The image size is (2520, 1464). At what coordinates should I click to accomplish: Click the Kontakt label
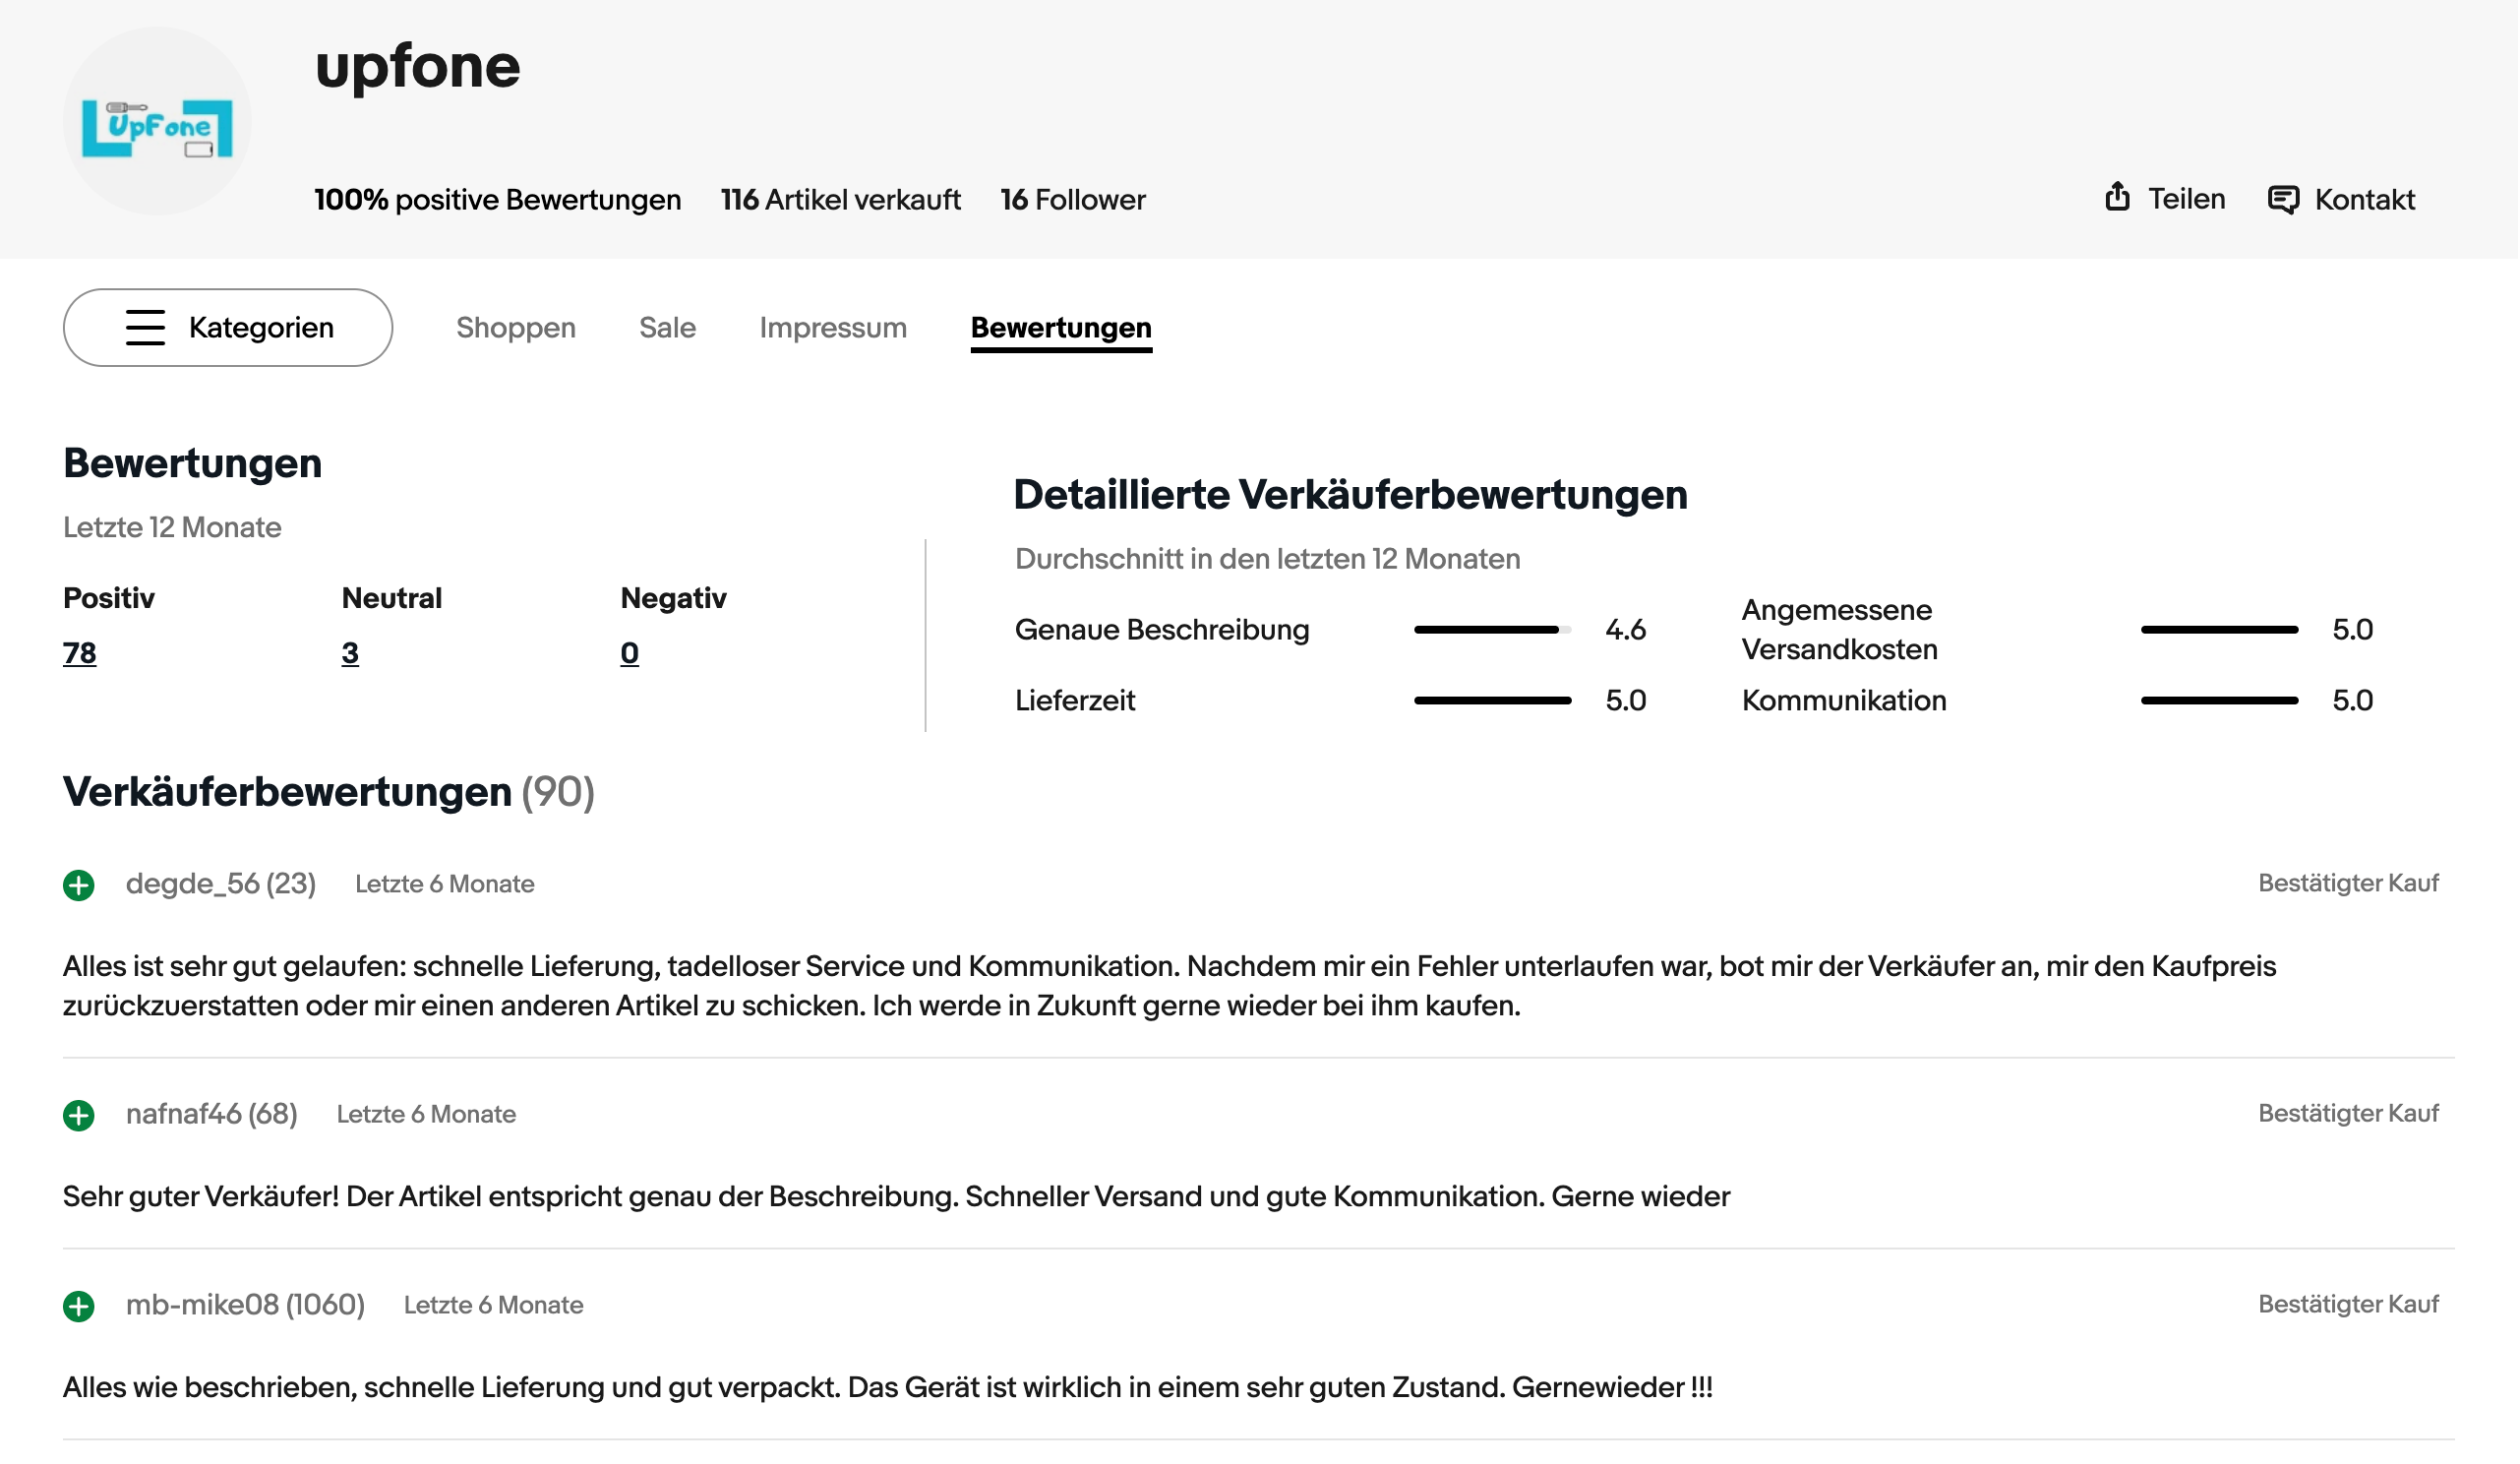click(x=2366, y=200)
